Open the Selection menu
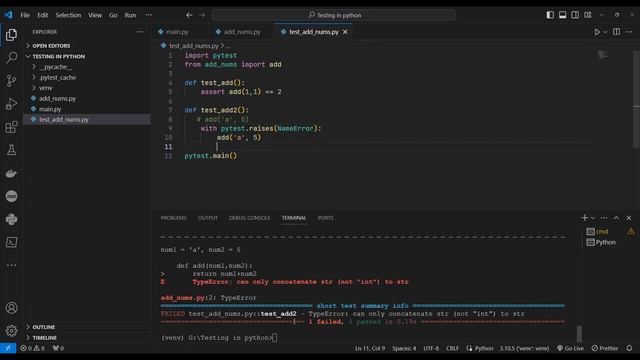This screenshot has height=360, width=640. [x=68, y=15]
